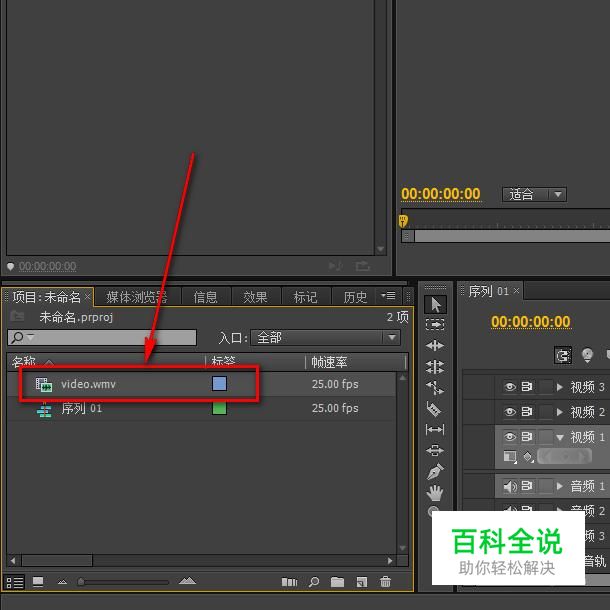Hide track 视频 3 with the eye
Image resolution: width=610 pixels, height=610 pixels.
pyautogui.click(x=510, y=387)
